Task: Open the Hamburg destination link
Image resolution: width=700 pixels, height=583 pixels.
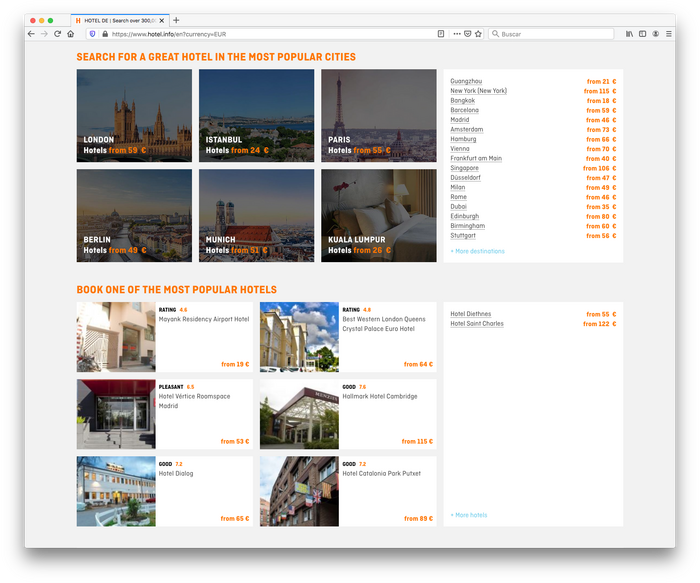Action: 463,139
